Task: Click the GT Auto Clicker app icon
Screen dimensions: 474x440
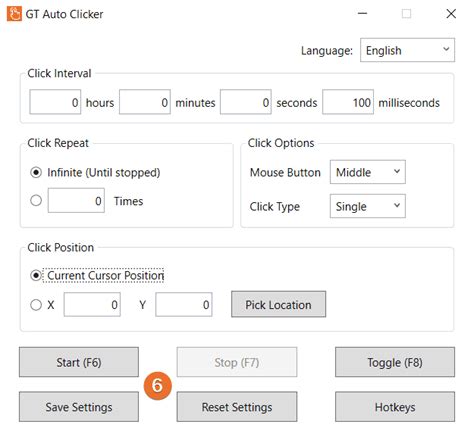Action: [14, 14]
